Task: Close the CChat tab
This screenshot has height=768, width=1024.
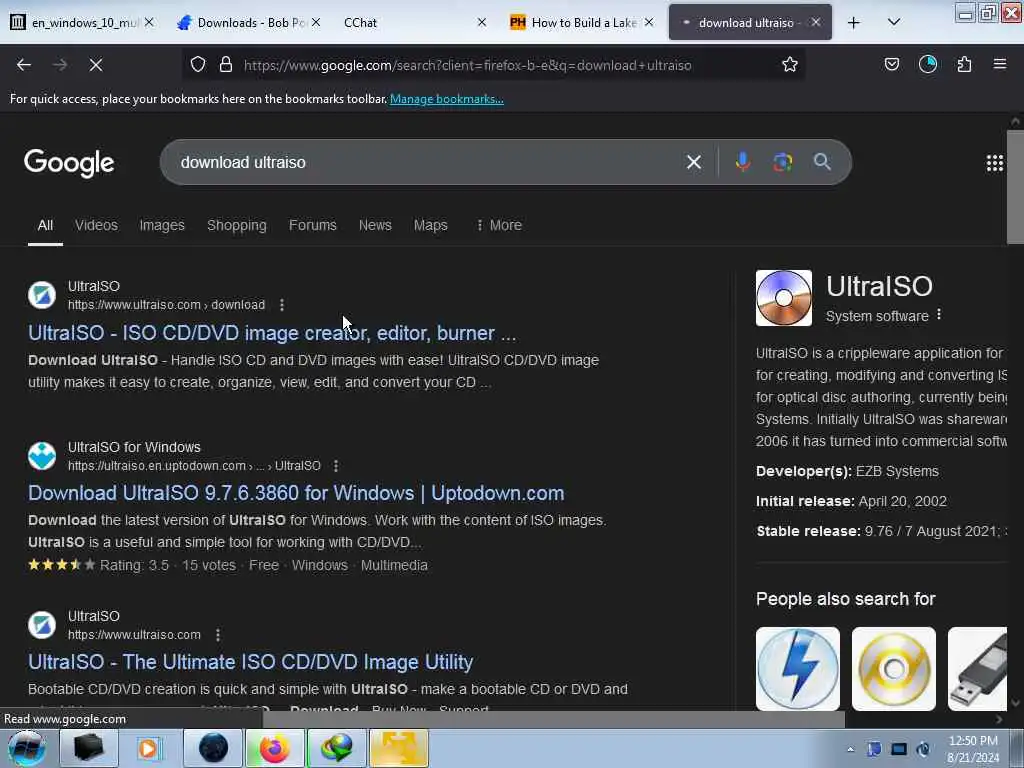Action: click(481, 22)
